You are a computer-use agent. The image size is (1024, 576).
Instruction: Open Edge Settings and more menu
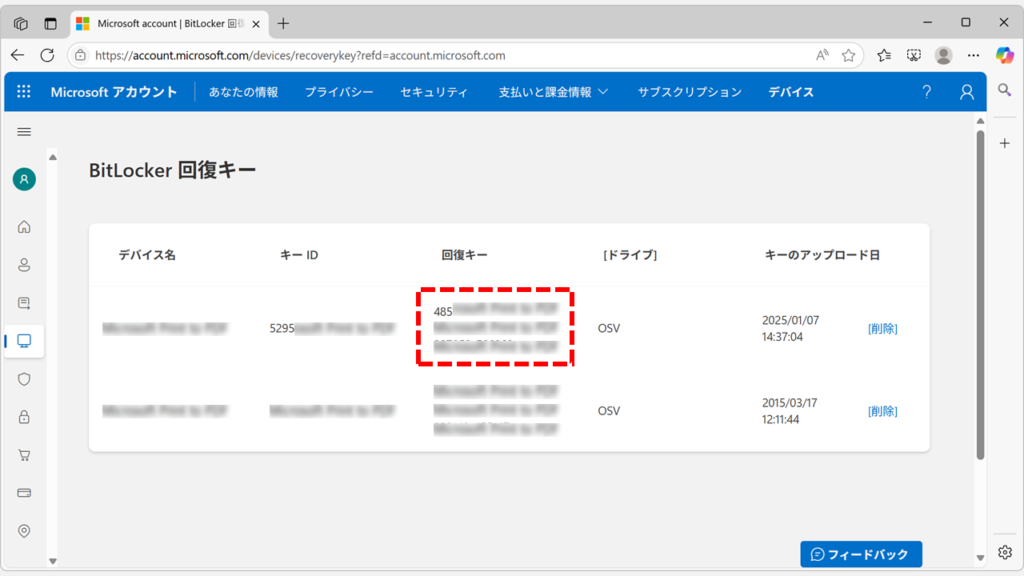tap(973, 56)
